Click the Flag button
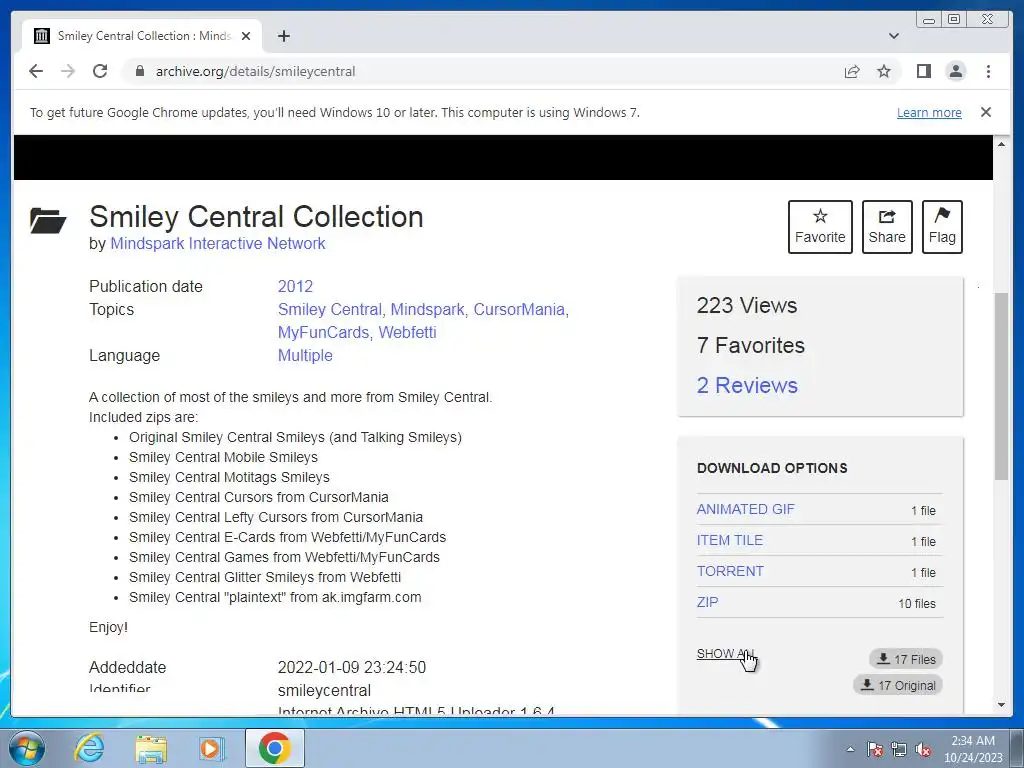The image size is (1024, 768). click(942, 227)
